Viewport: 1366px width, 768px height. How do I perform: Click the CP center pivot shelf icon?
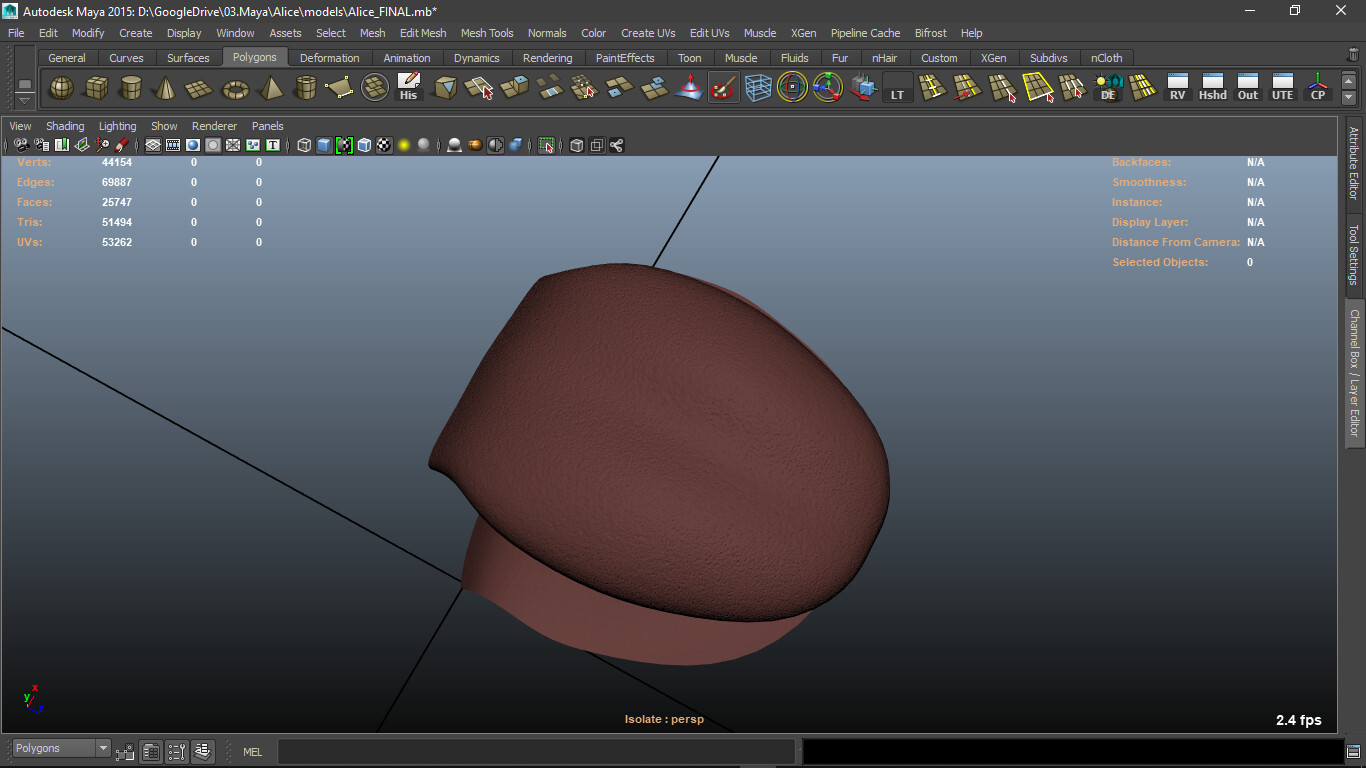click(1318, 88)
